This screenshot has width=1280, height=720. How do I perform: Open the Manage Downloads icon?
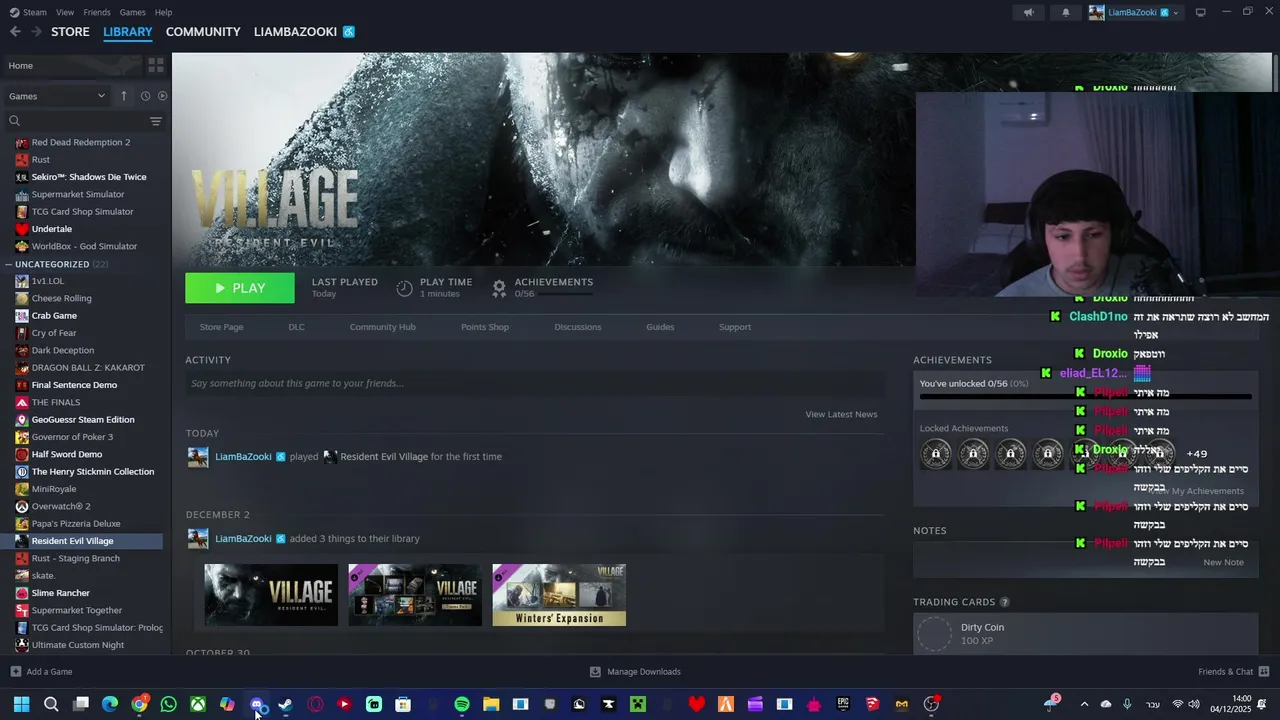pos(595,672)
